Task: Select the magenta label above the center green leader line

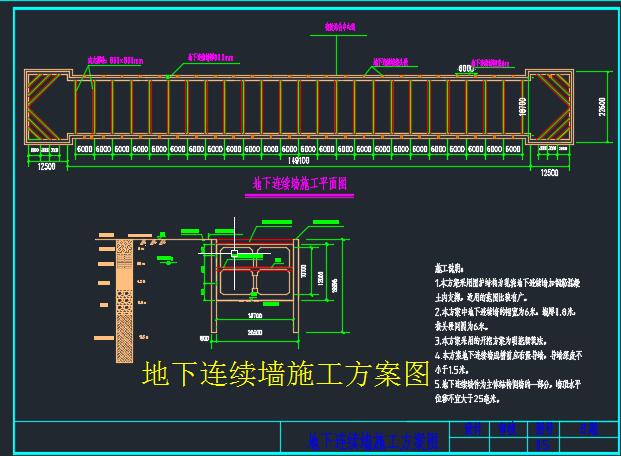Action: click(340, 27)
